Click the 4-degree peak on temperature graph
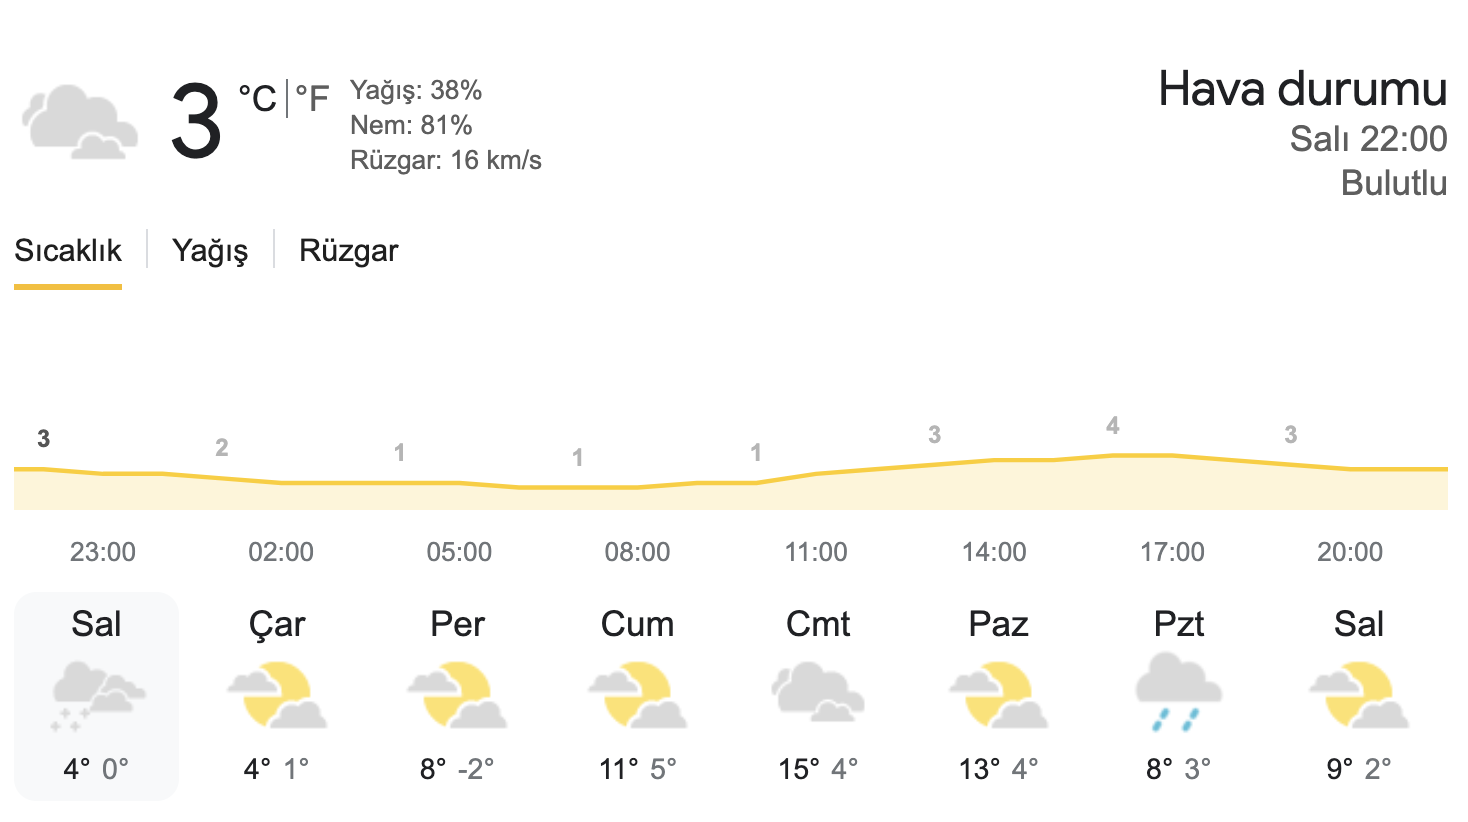This screenshot has width=1468, height=822. [1113, 426]
